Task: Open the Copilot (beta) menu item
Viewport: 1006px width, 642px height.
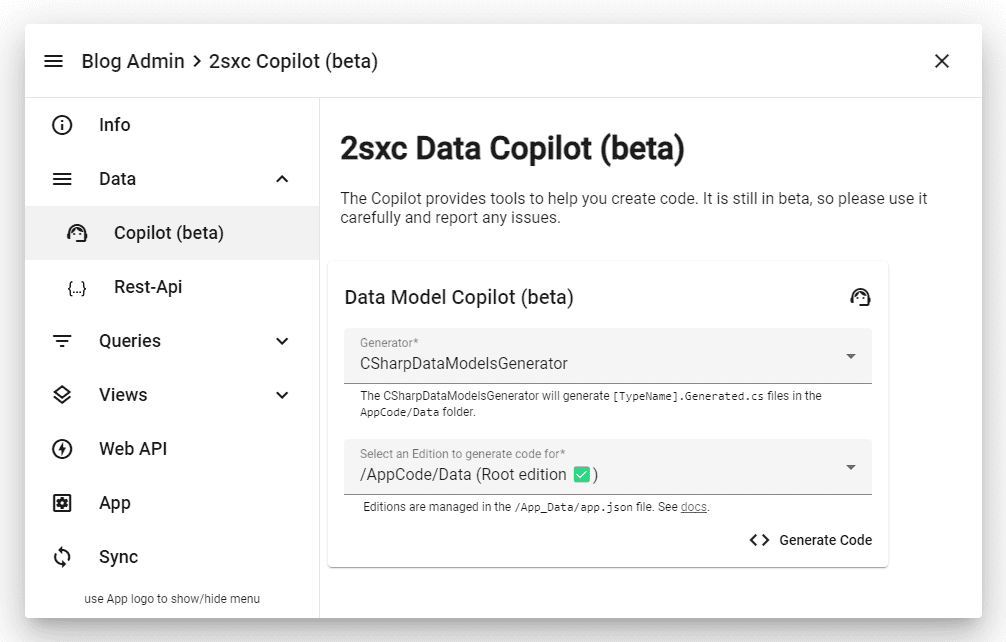Action: coord(169,233)
